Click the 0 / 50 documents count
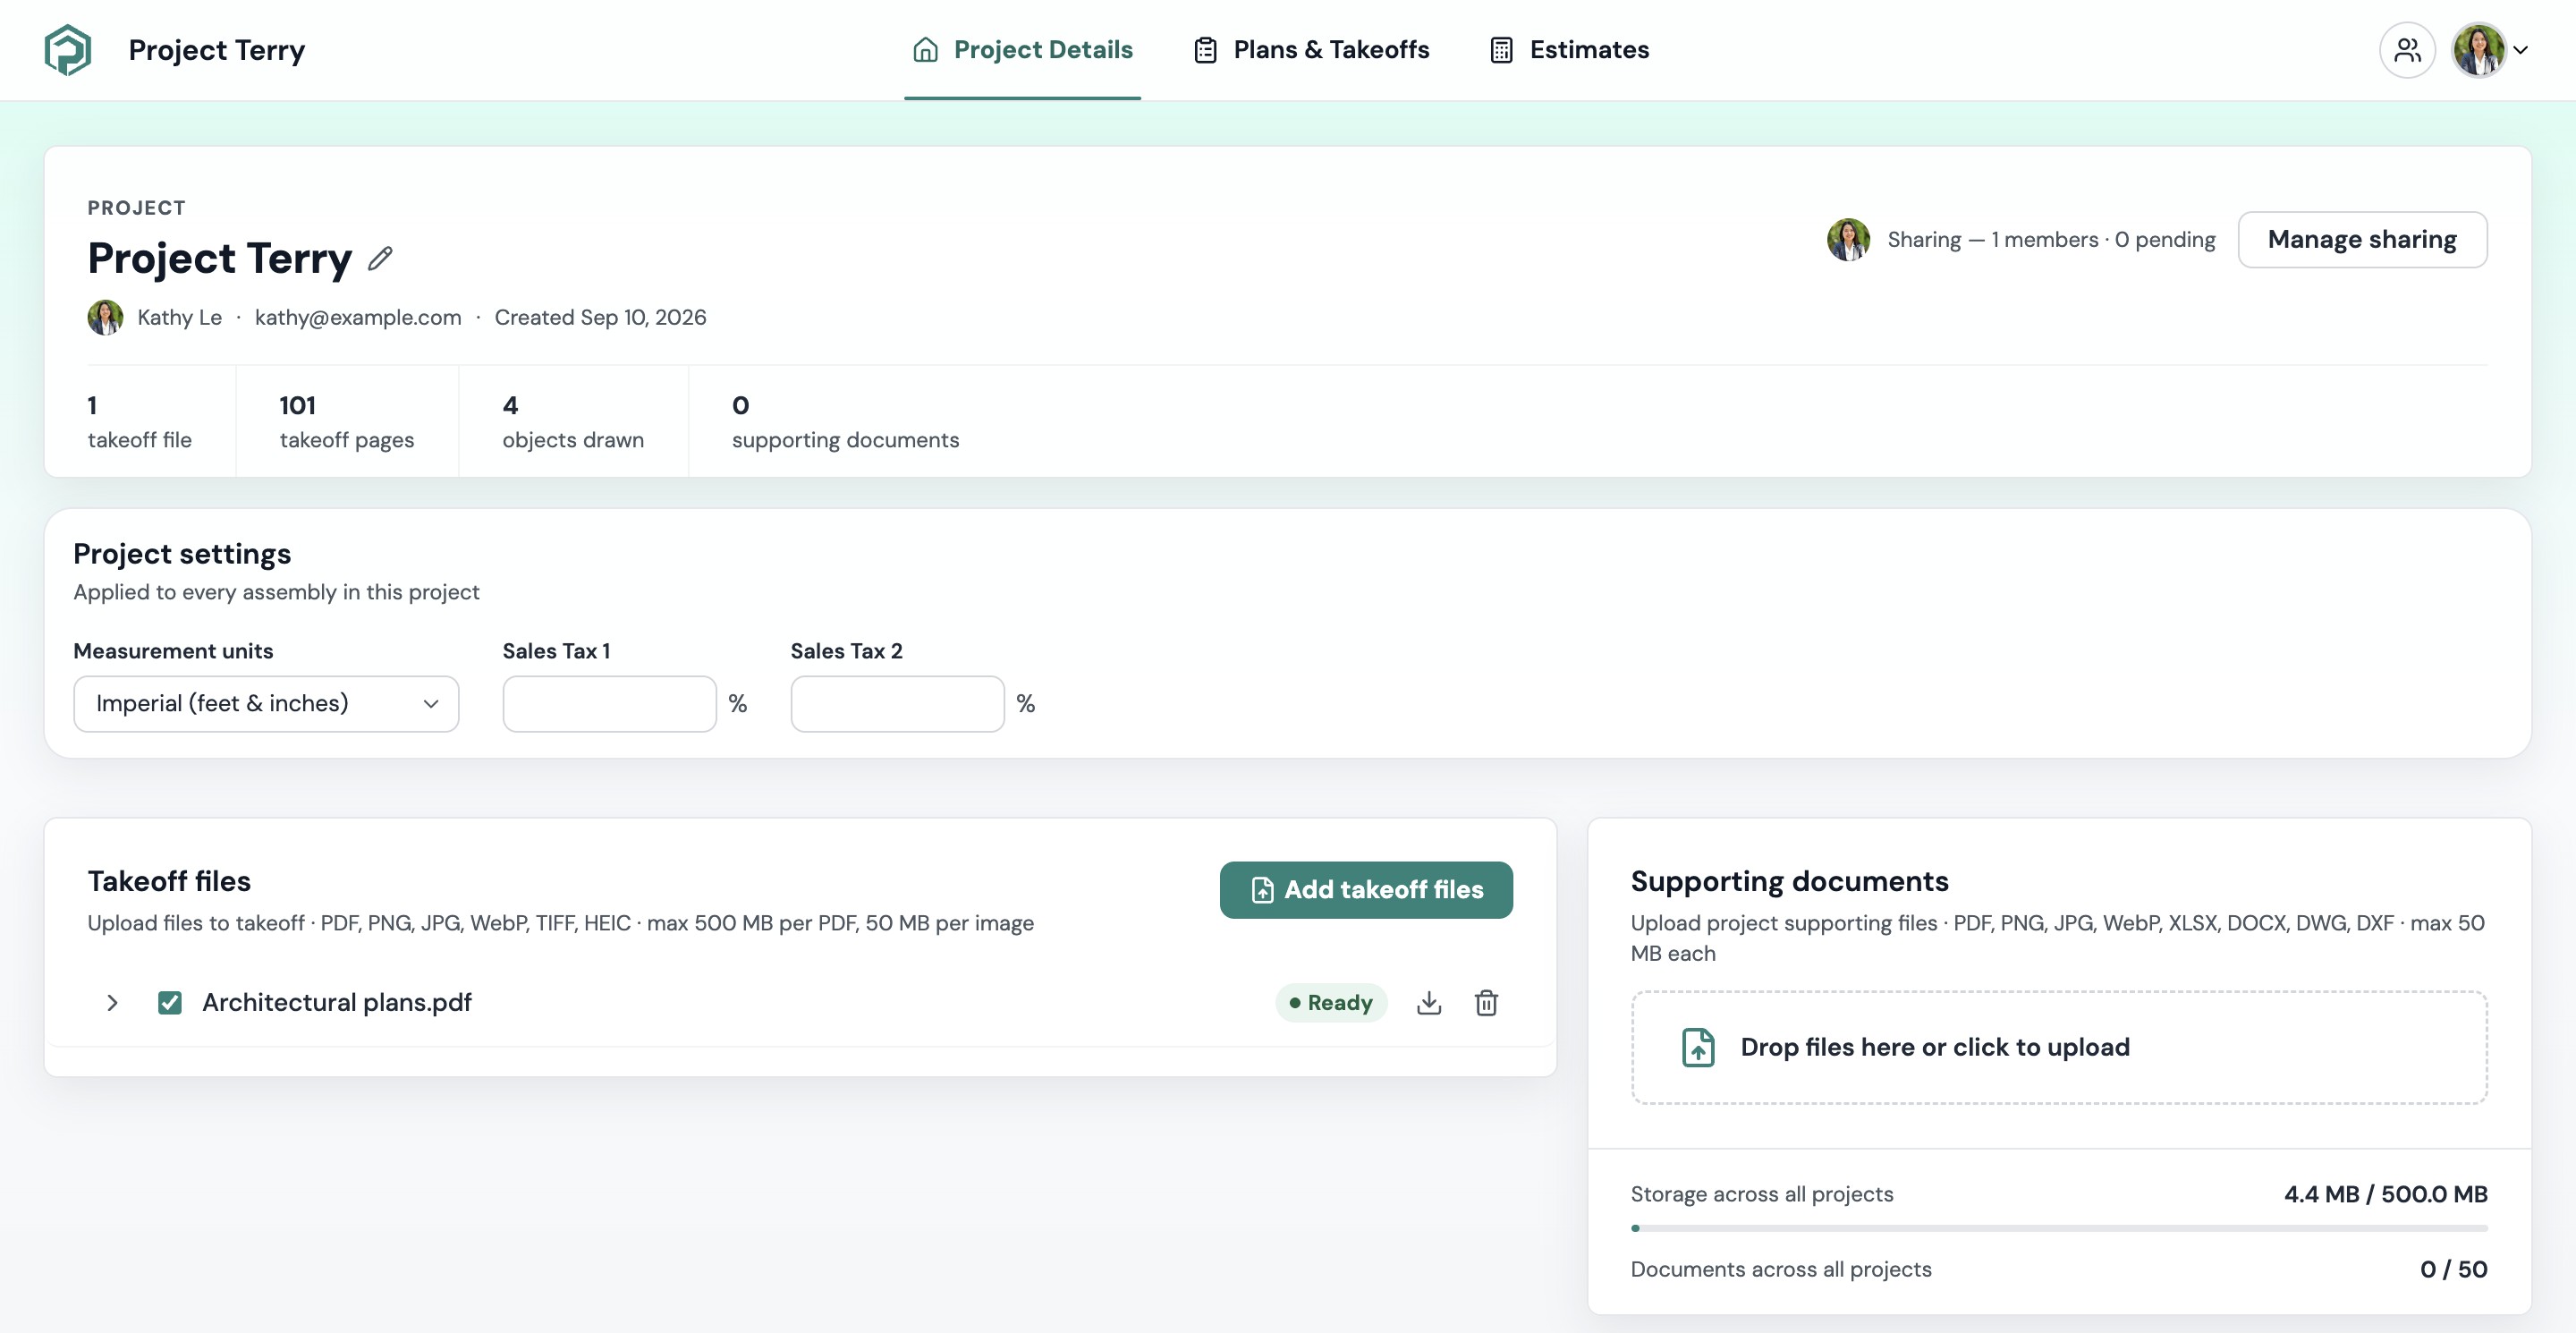The height and width of the screenshot is (1333, 2576). (2453, 1269)
